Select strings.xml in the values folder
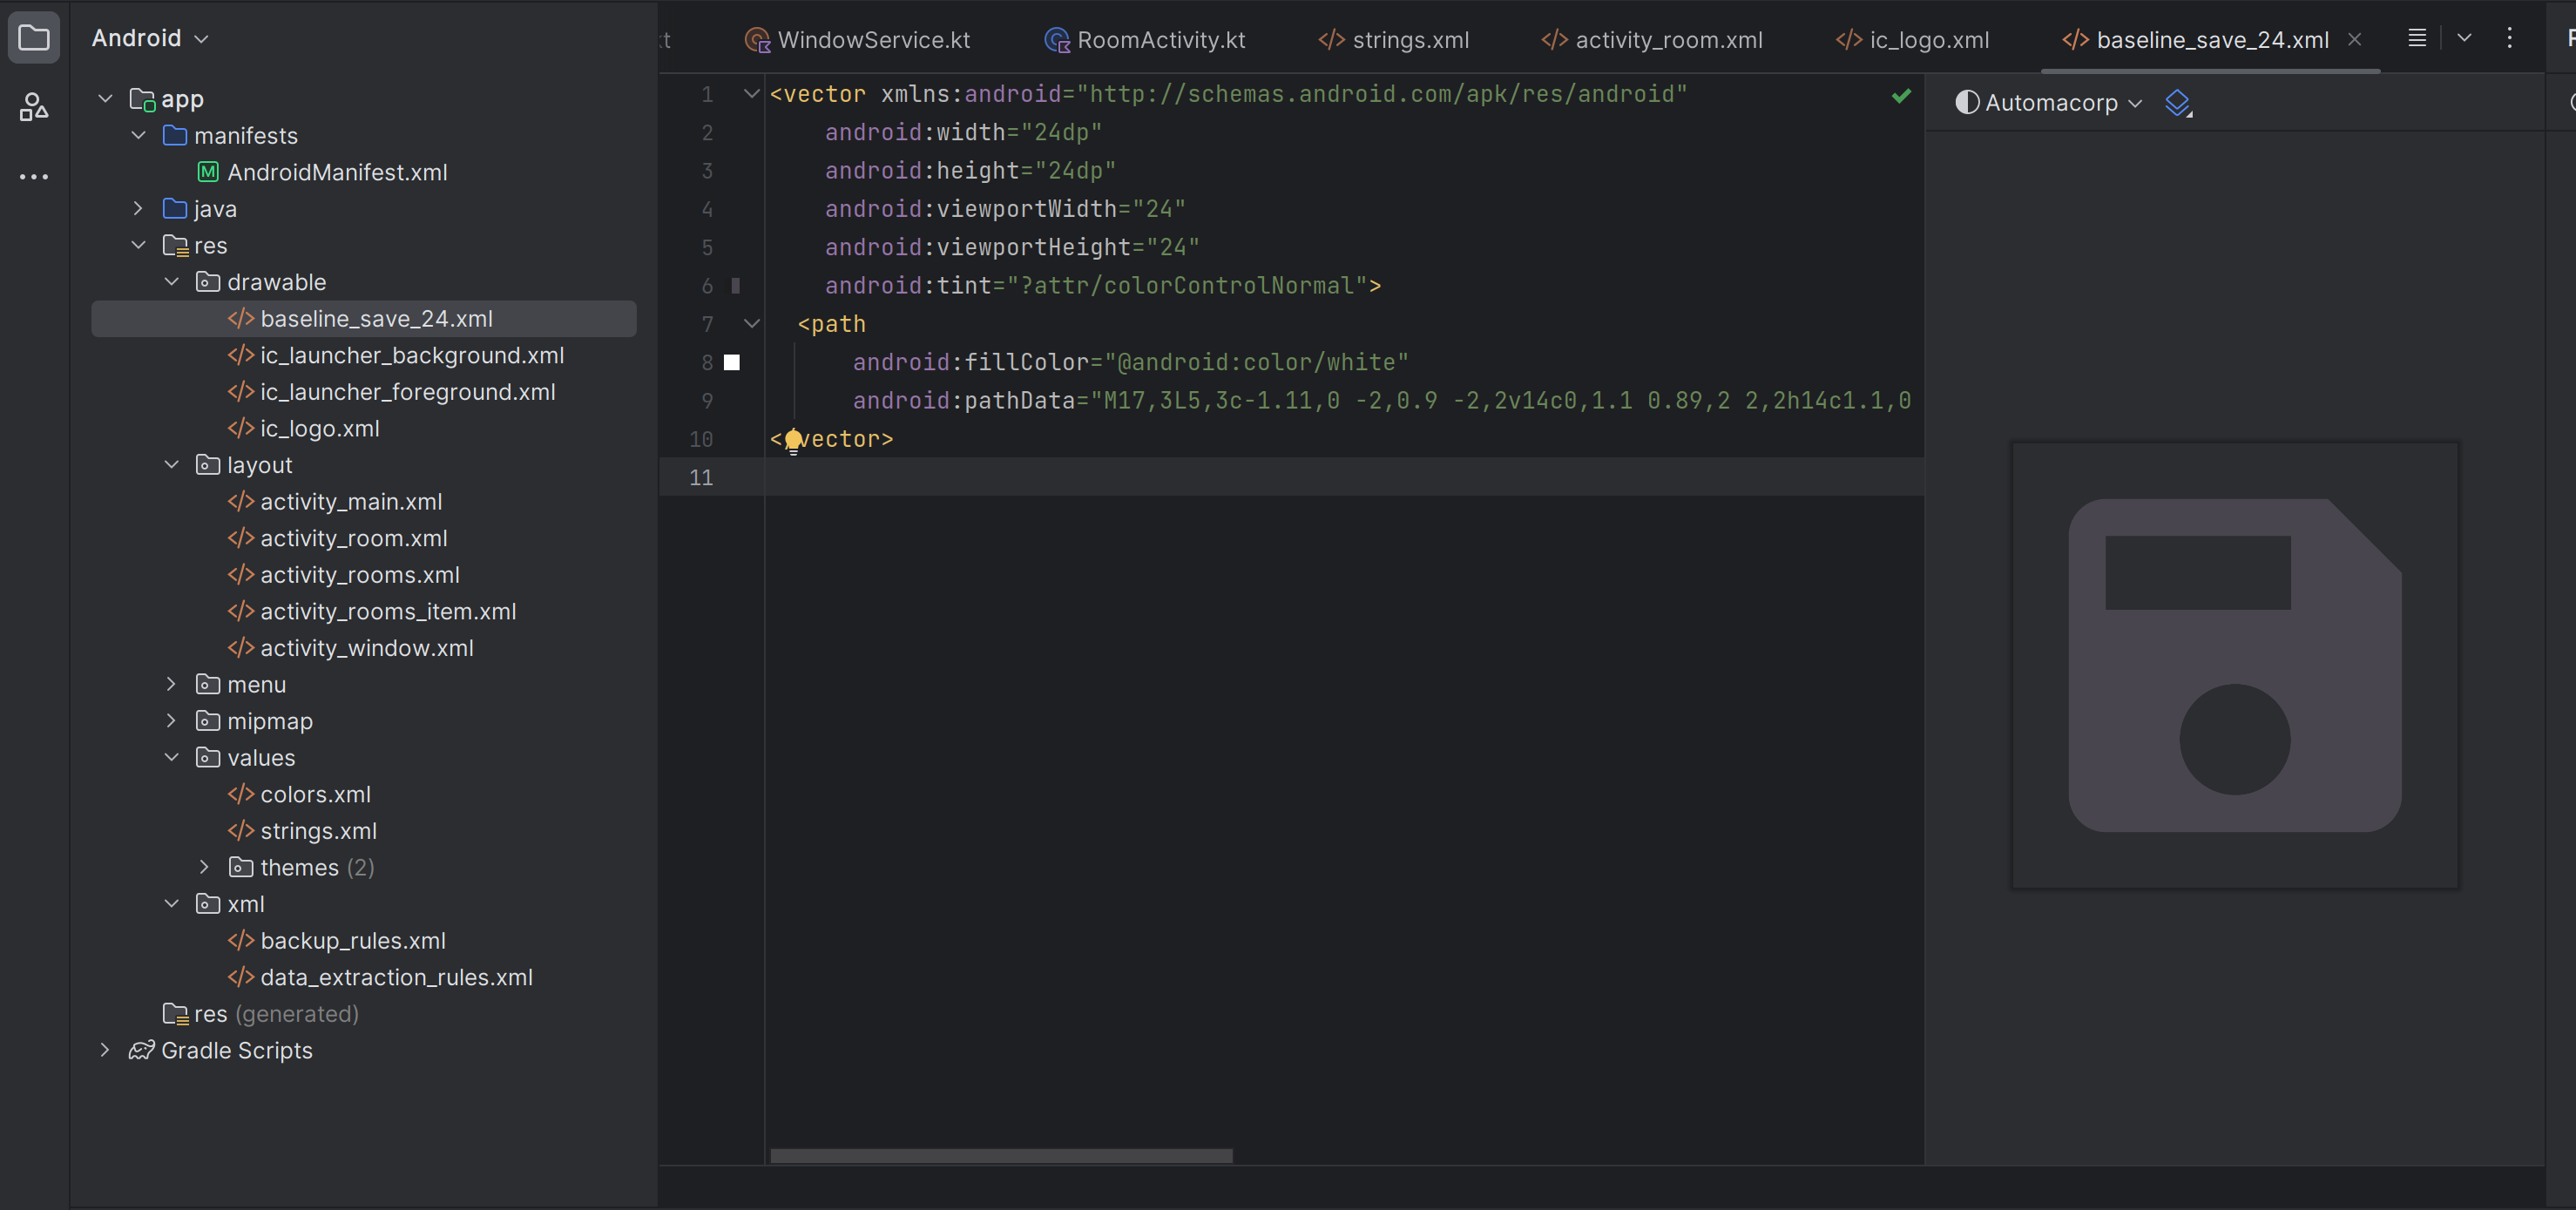 [302, 831]
